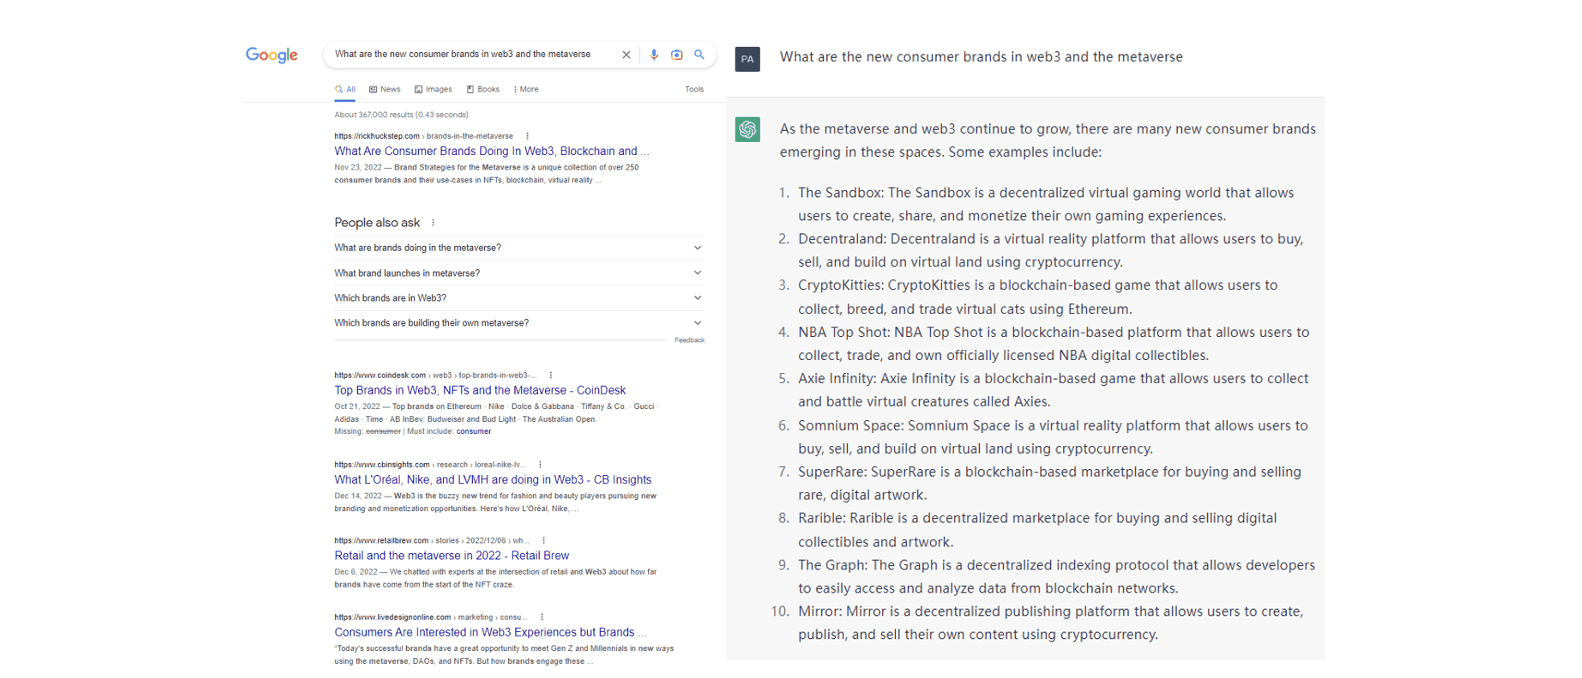Open the search Tools button
The image size is (1582, 678).
694,89
